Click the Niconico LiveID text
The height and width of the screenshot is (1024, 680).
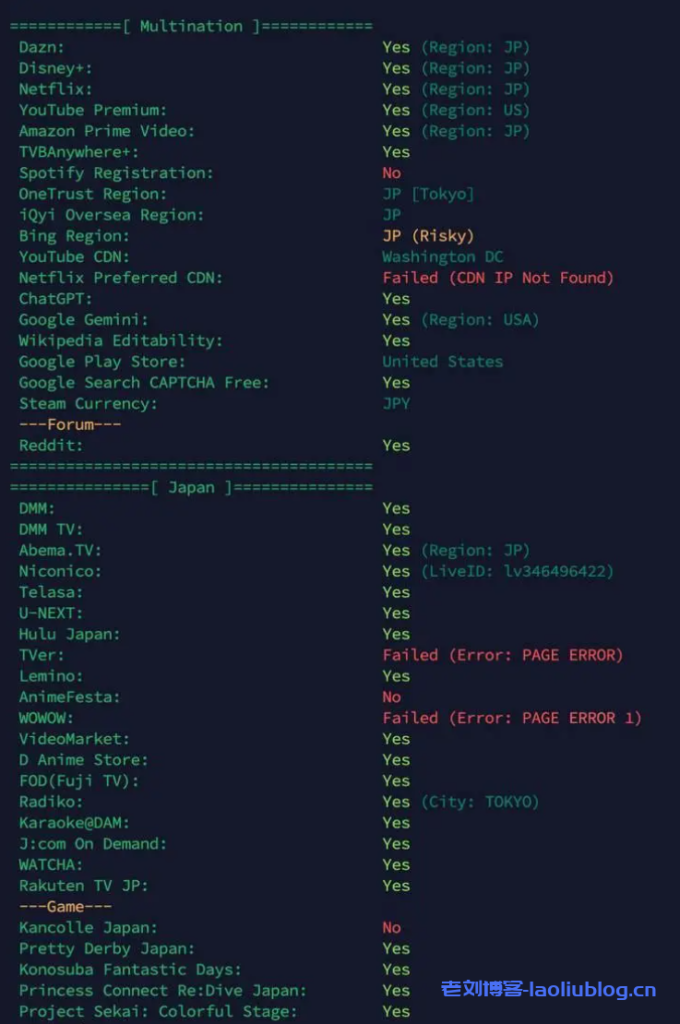pyautogui.click(x=517, y=571)
